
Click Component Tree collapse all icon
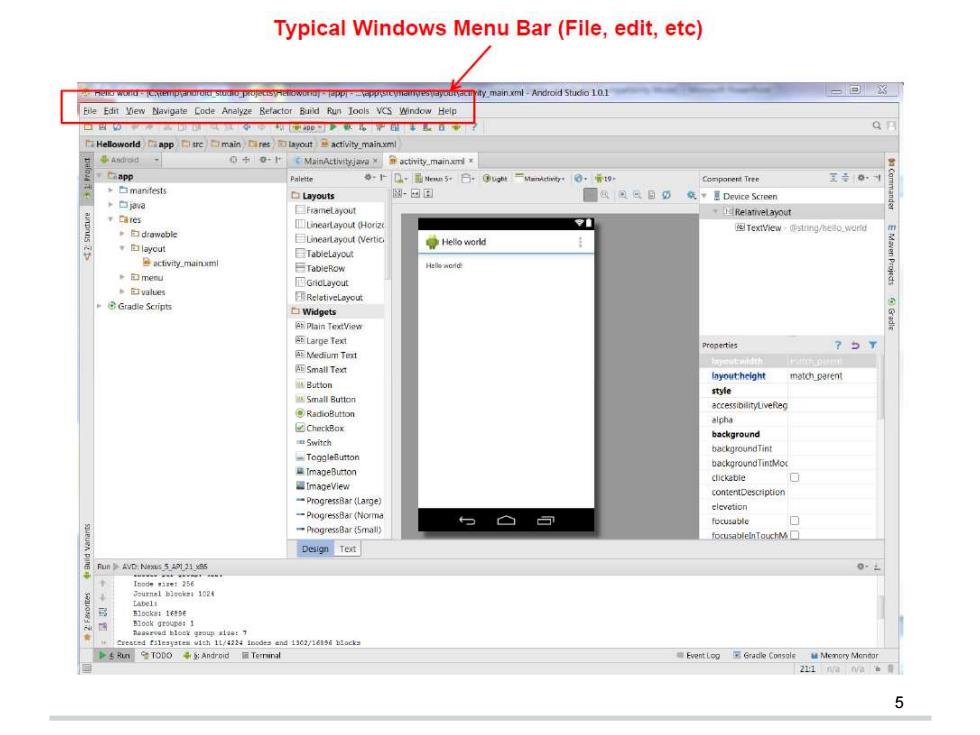pyautogui.click(x=845, y=178)
